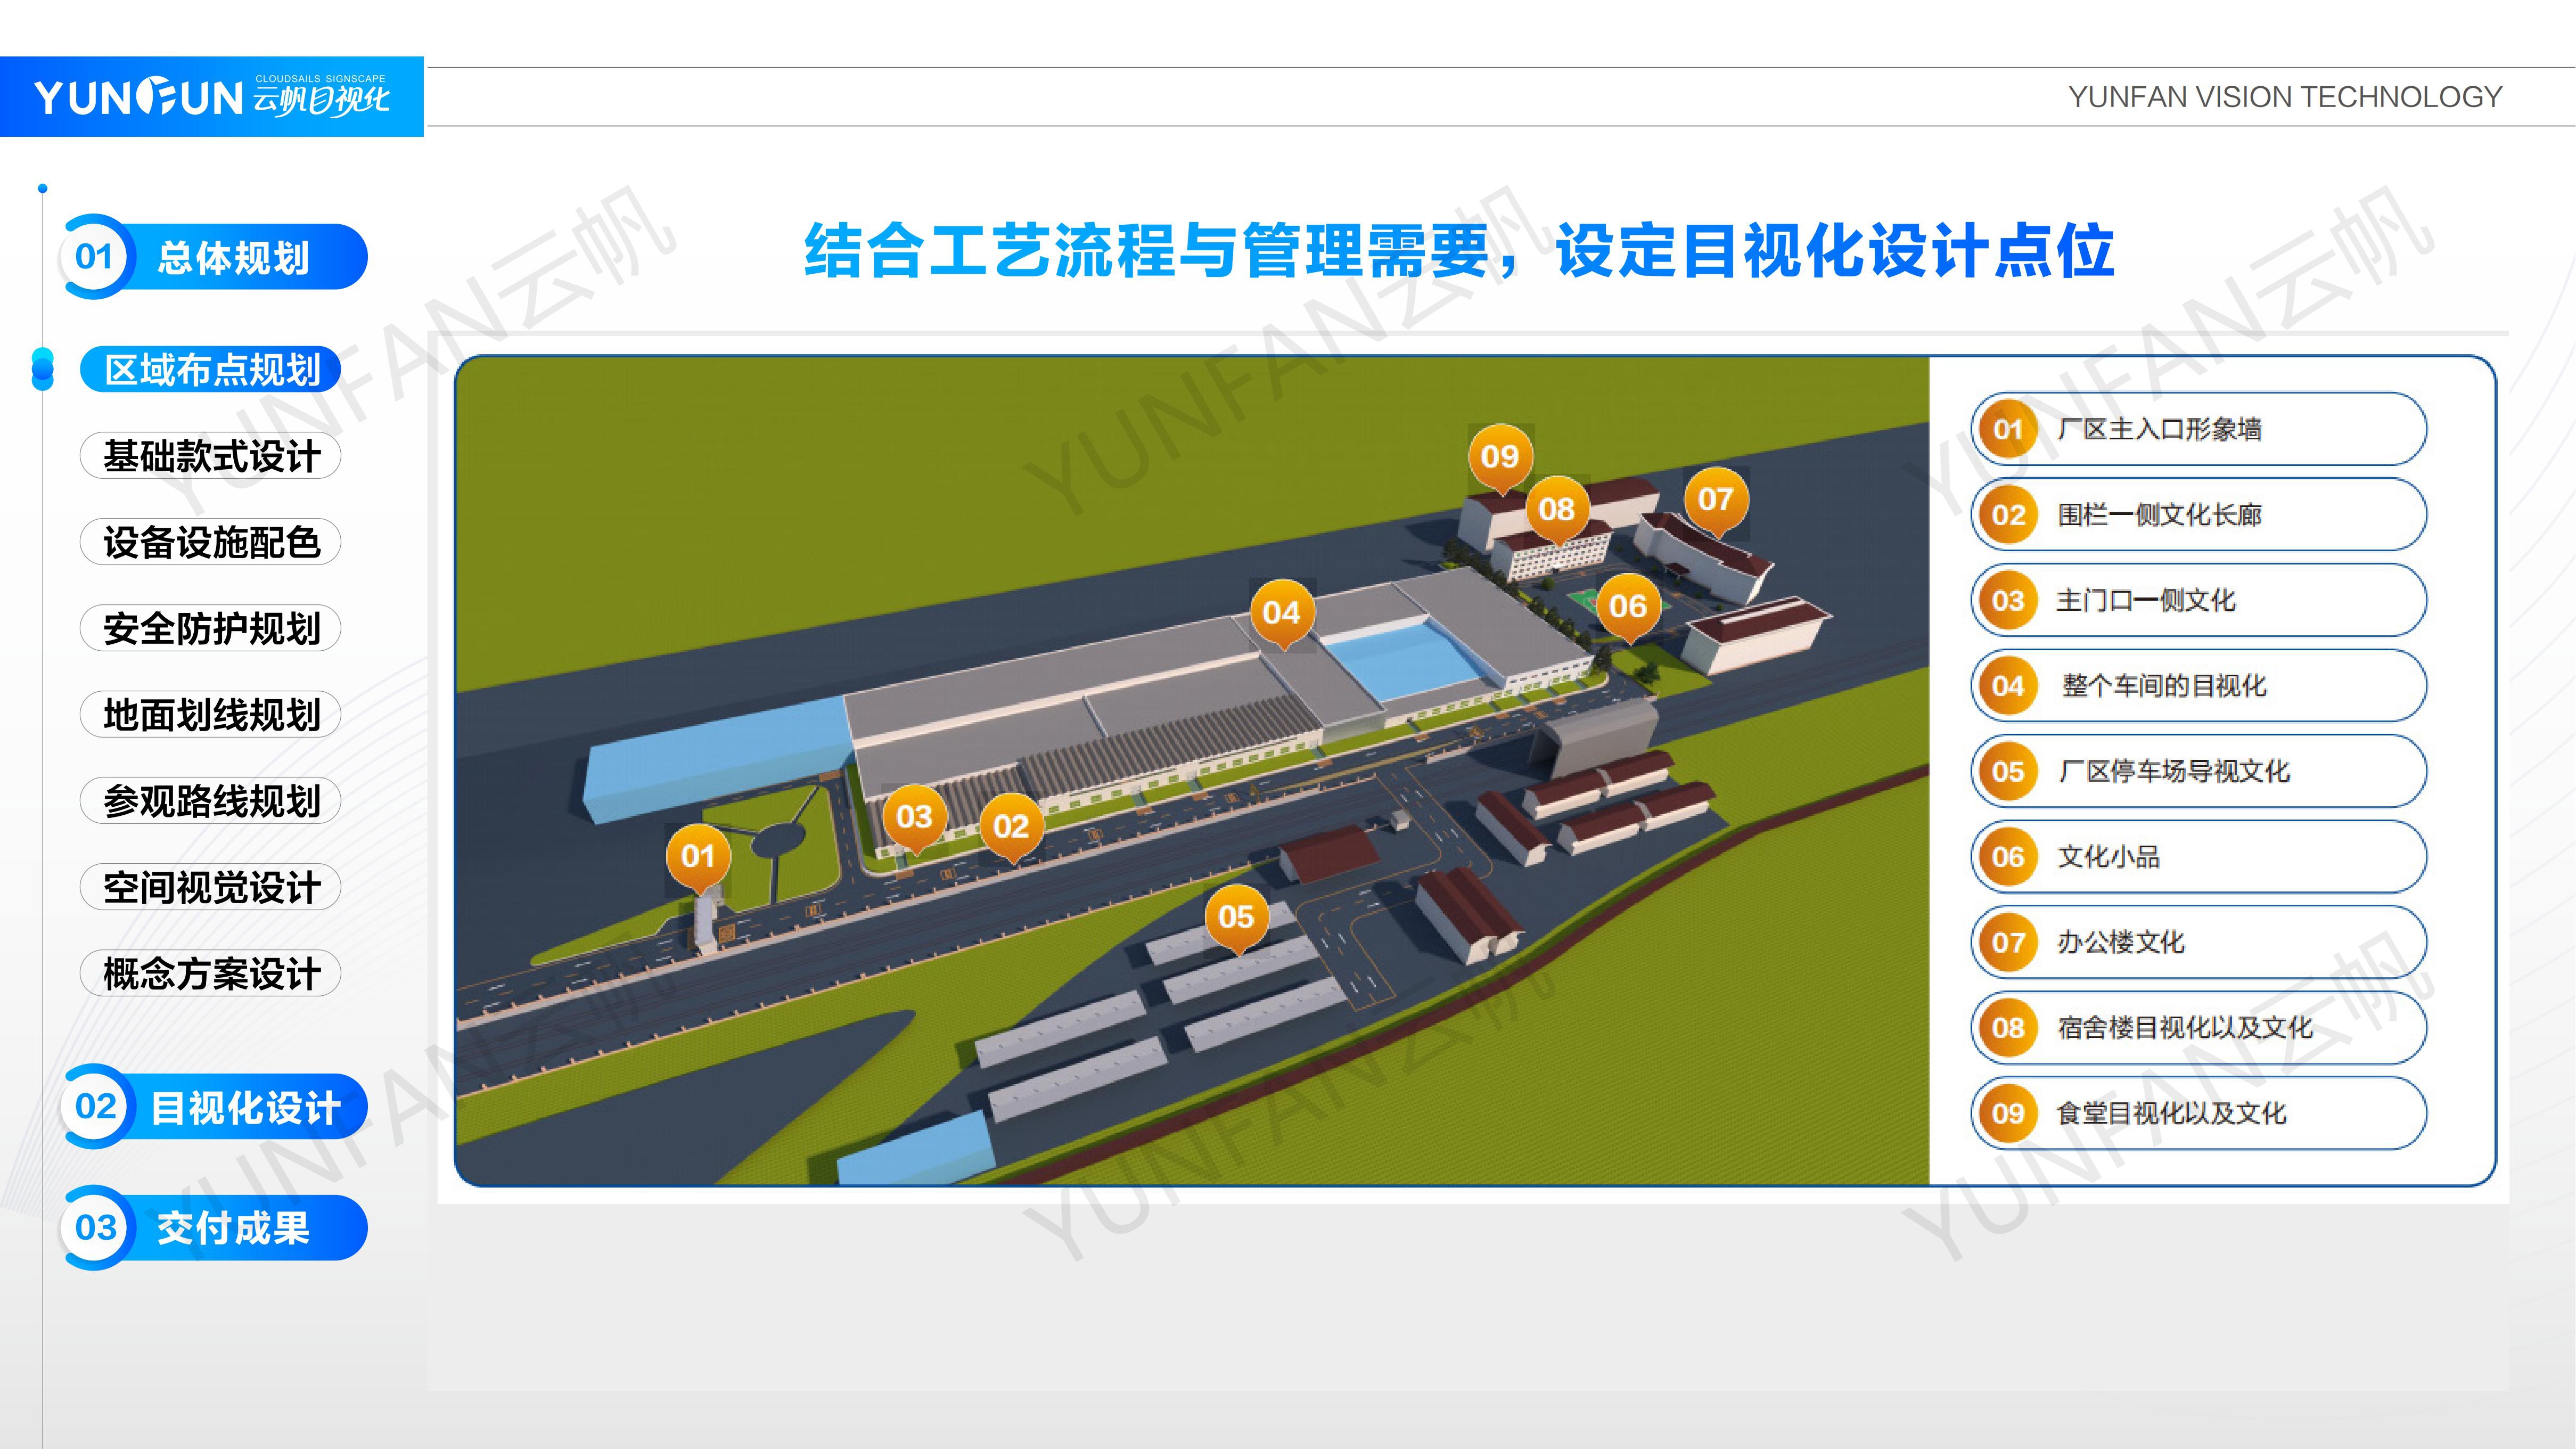Click the orange 01 map pin marker
The height and width of the screenshot is (1449, 2576).
[698, 858]
